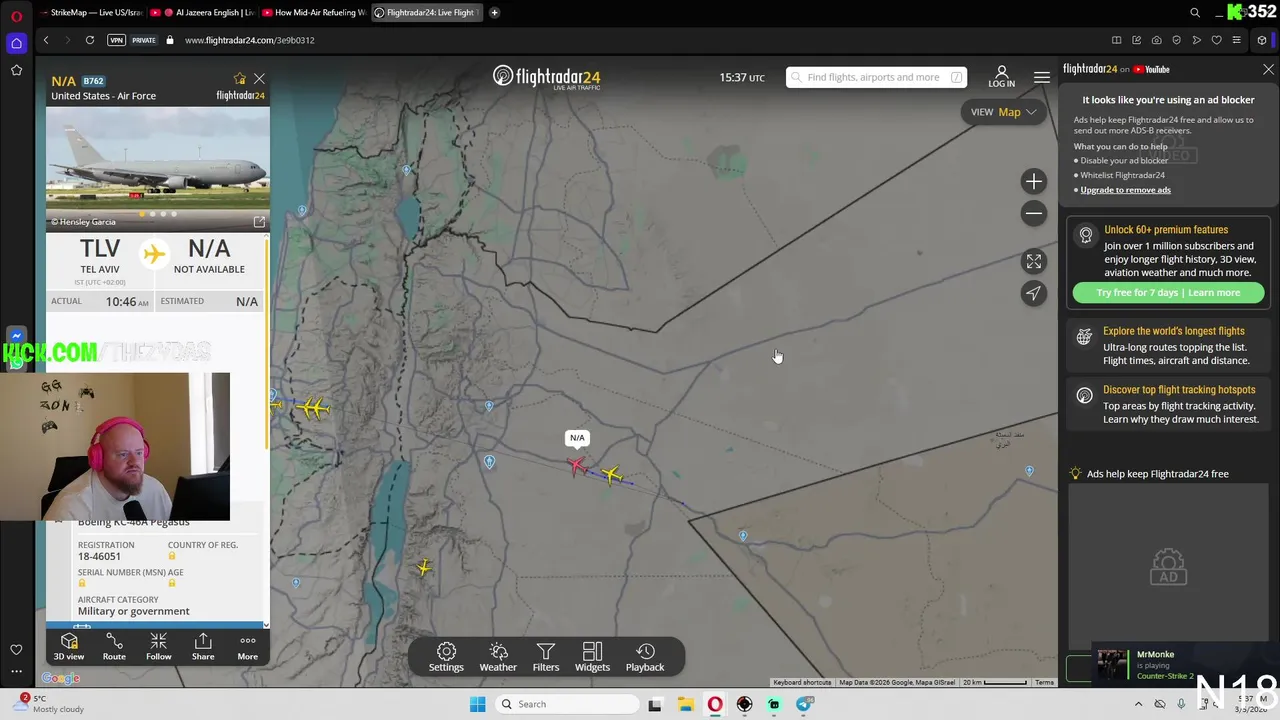Viewport: 1280px width, 720px height.
Task: Click Try free for 7 days button
Action: point(1168,293)
